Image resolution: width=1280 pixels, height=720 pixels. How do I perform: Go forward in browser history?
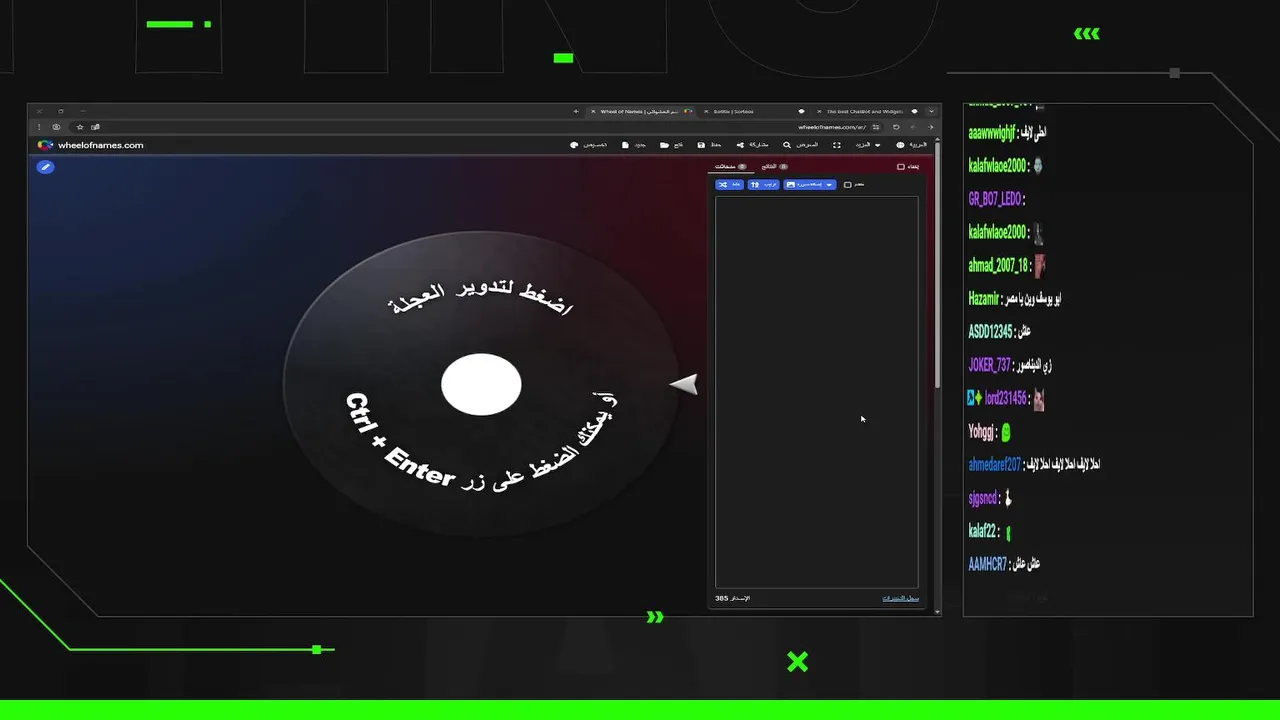pyautogui.click(x=913, y=127)
